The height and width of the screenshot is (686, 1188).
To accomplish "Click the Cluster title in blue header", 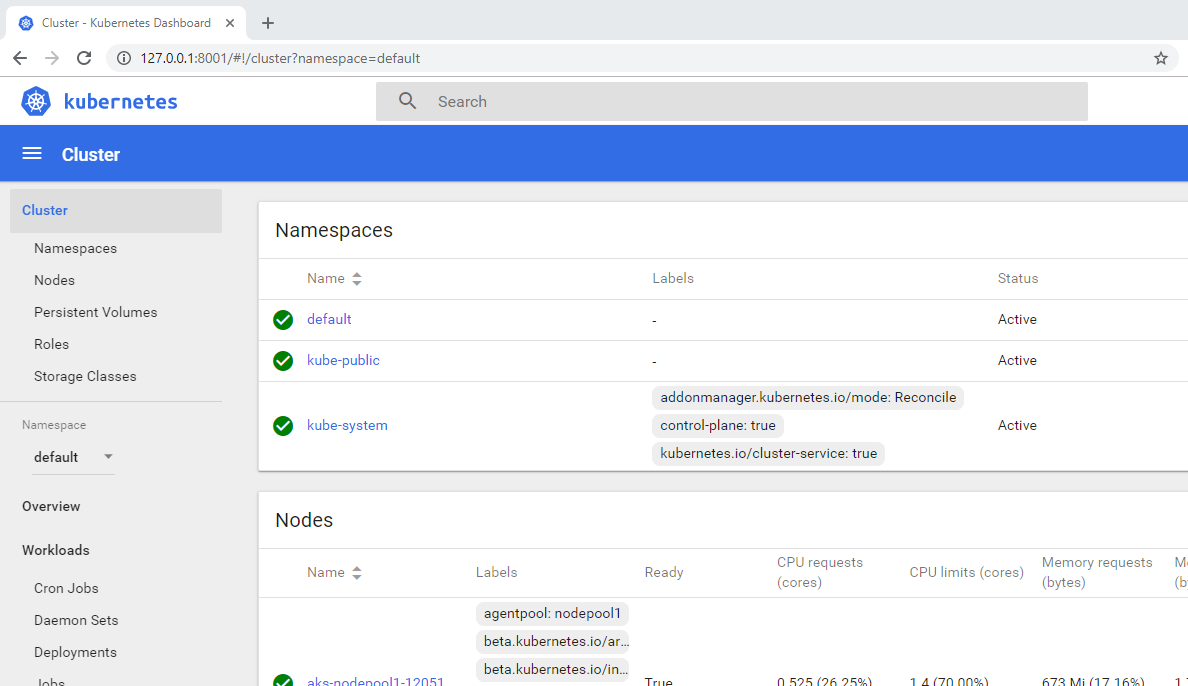I will [91, 155].
